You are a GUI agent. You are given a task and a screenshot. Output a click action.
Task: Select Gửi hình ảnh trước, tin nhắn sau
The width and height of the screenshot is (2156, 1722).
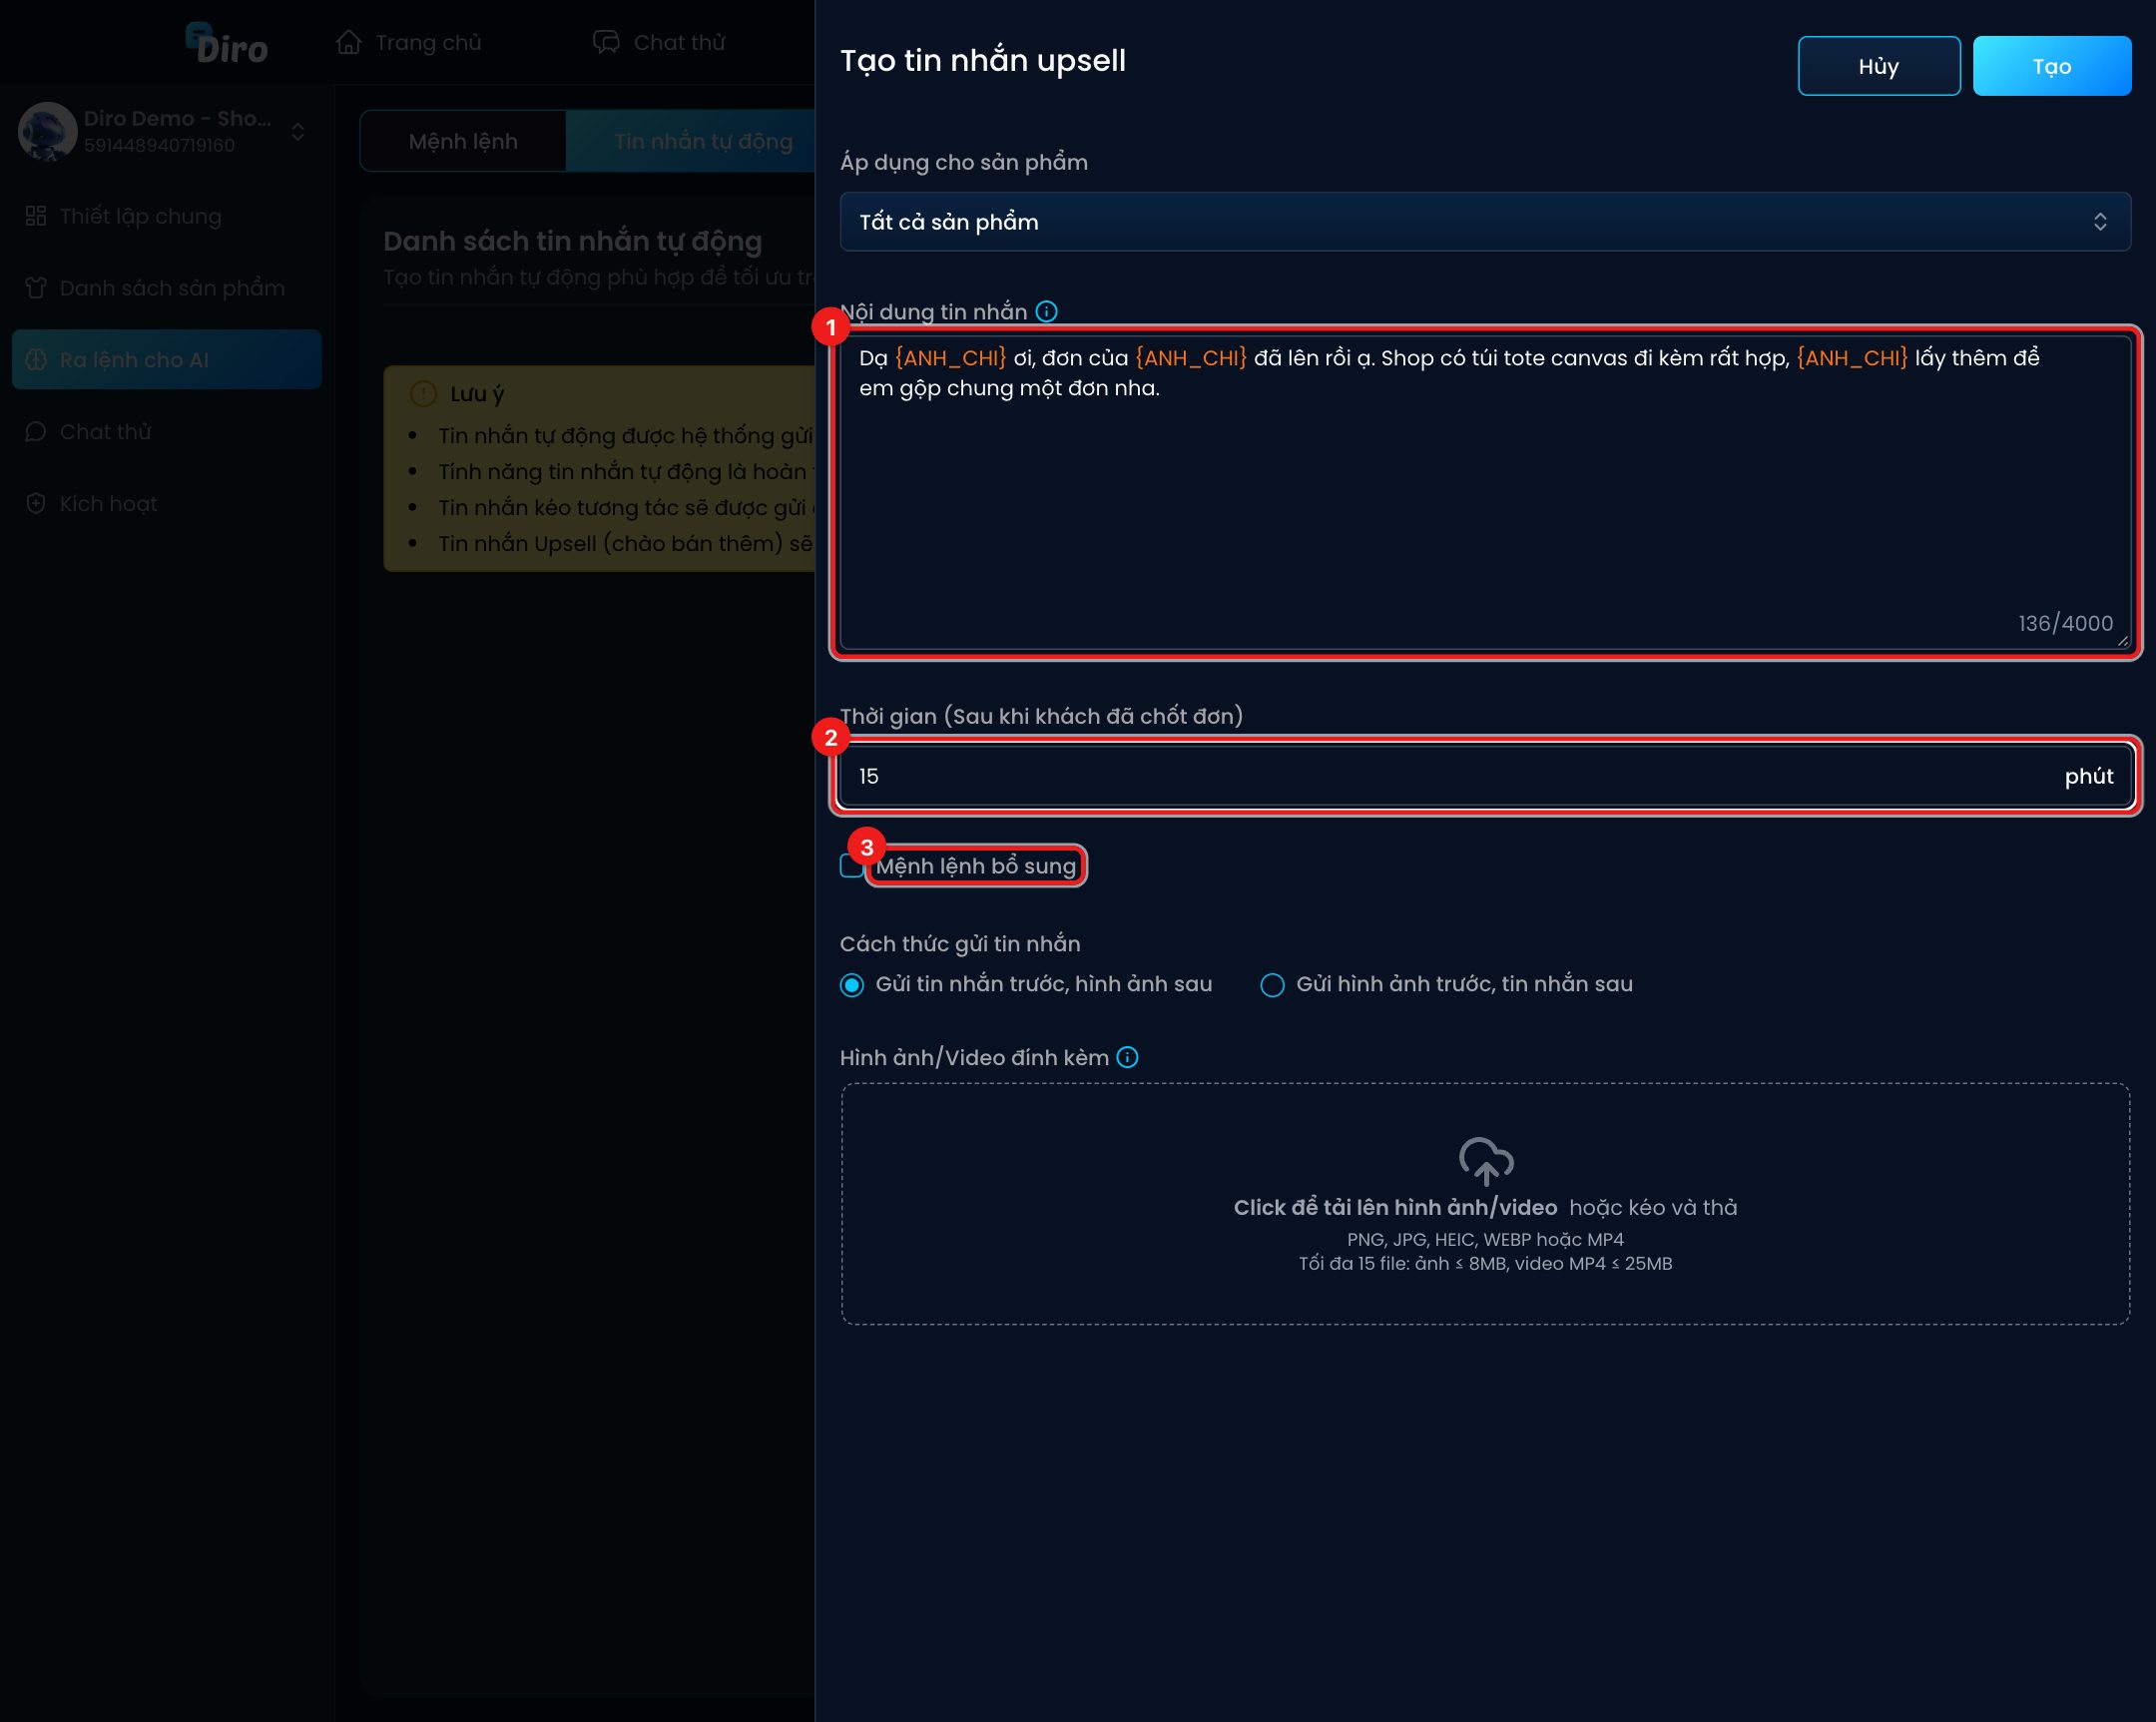pyautogui.click(x=1272, y=985)
